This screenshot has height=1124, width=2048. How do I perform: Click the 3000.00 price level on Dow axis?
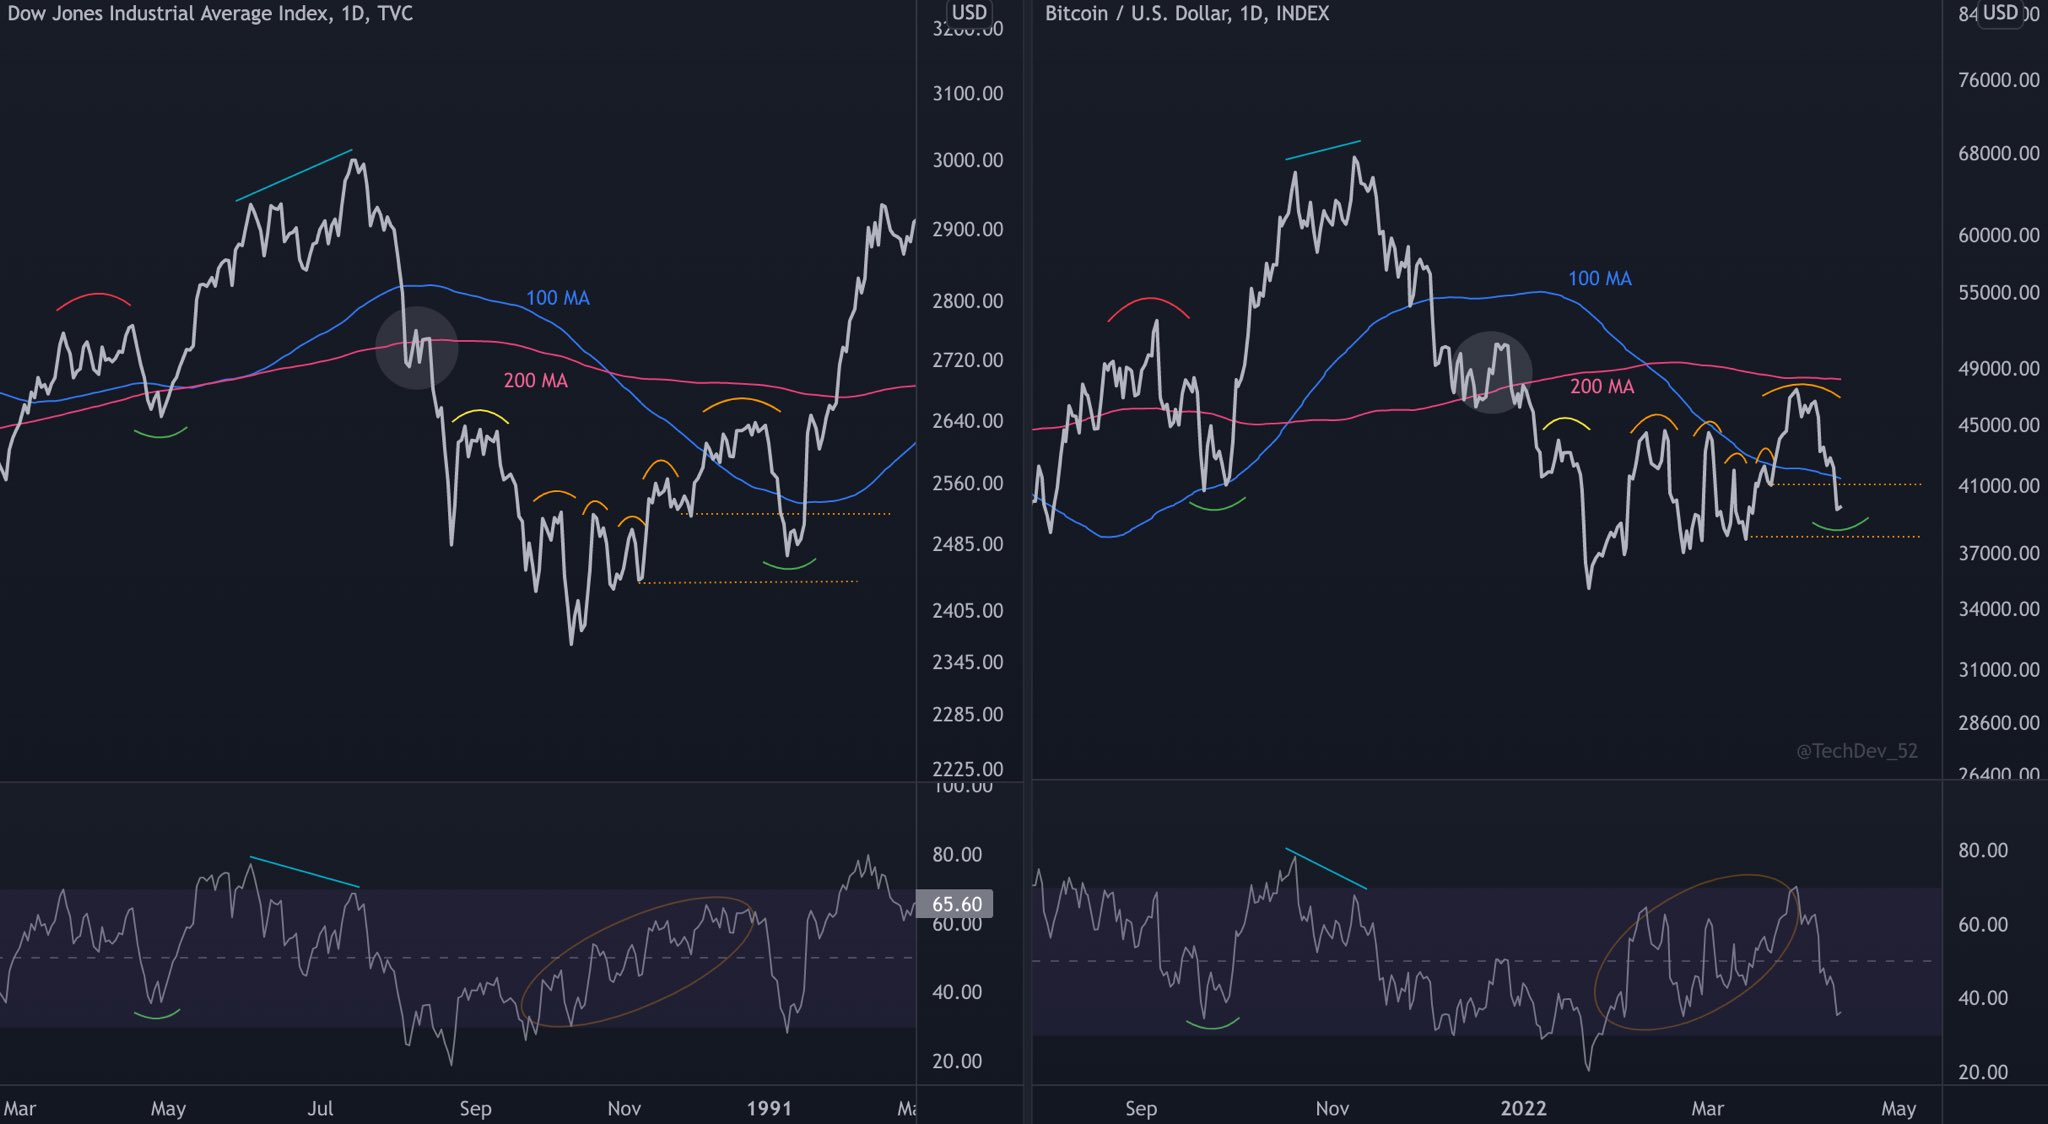click(x=967, y=160)
